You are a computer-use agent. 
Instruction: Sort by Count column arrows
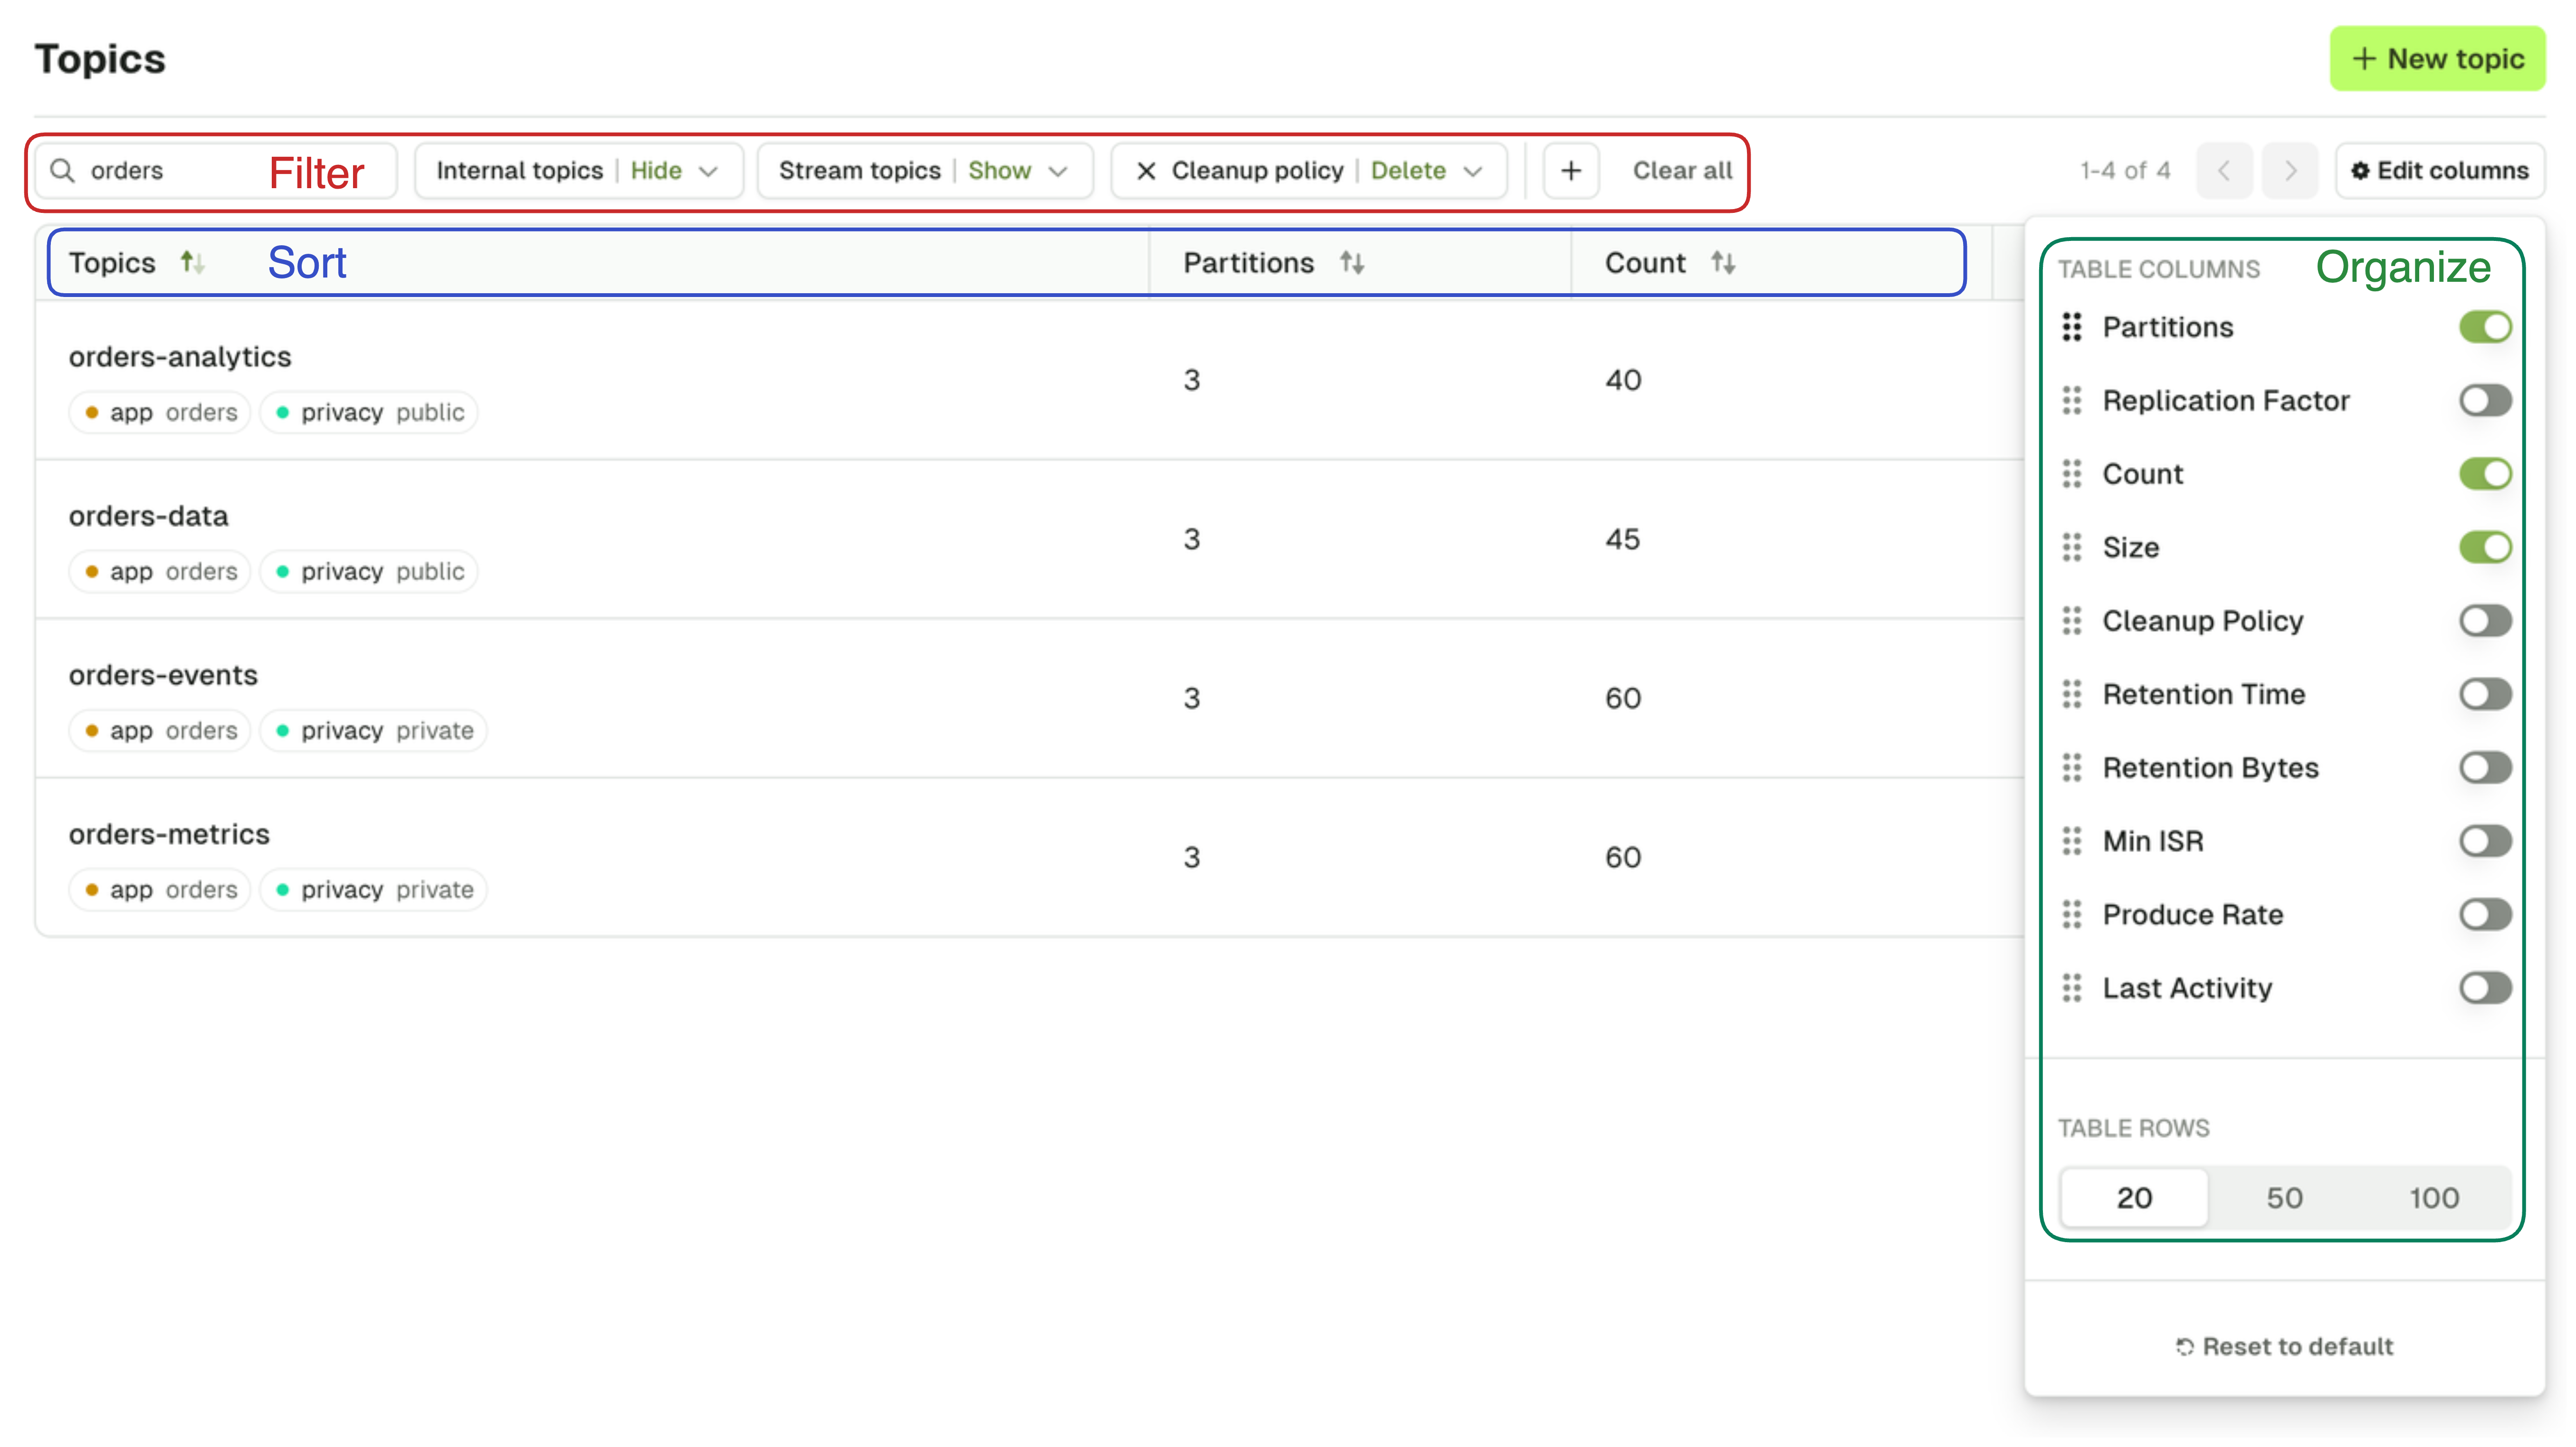coord(1723,263)
